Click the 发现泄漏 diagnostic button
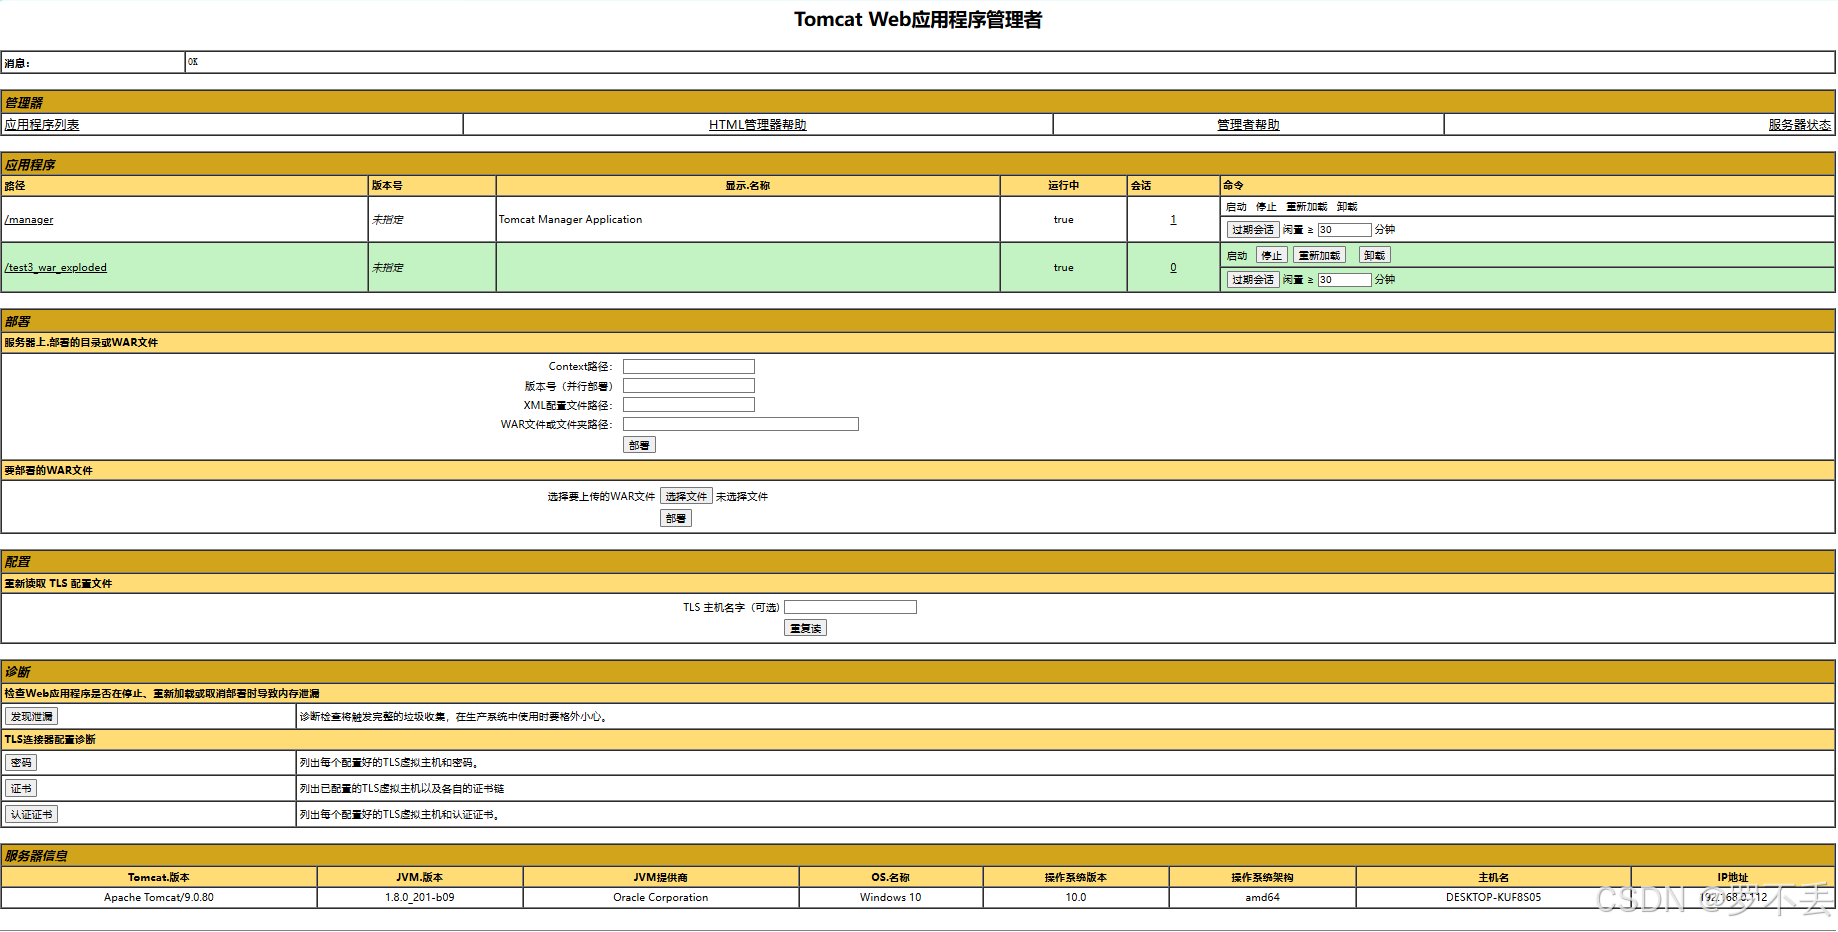The image size is (1838, 932). (x=31, y=717)
